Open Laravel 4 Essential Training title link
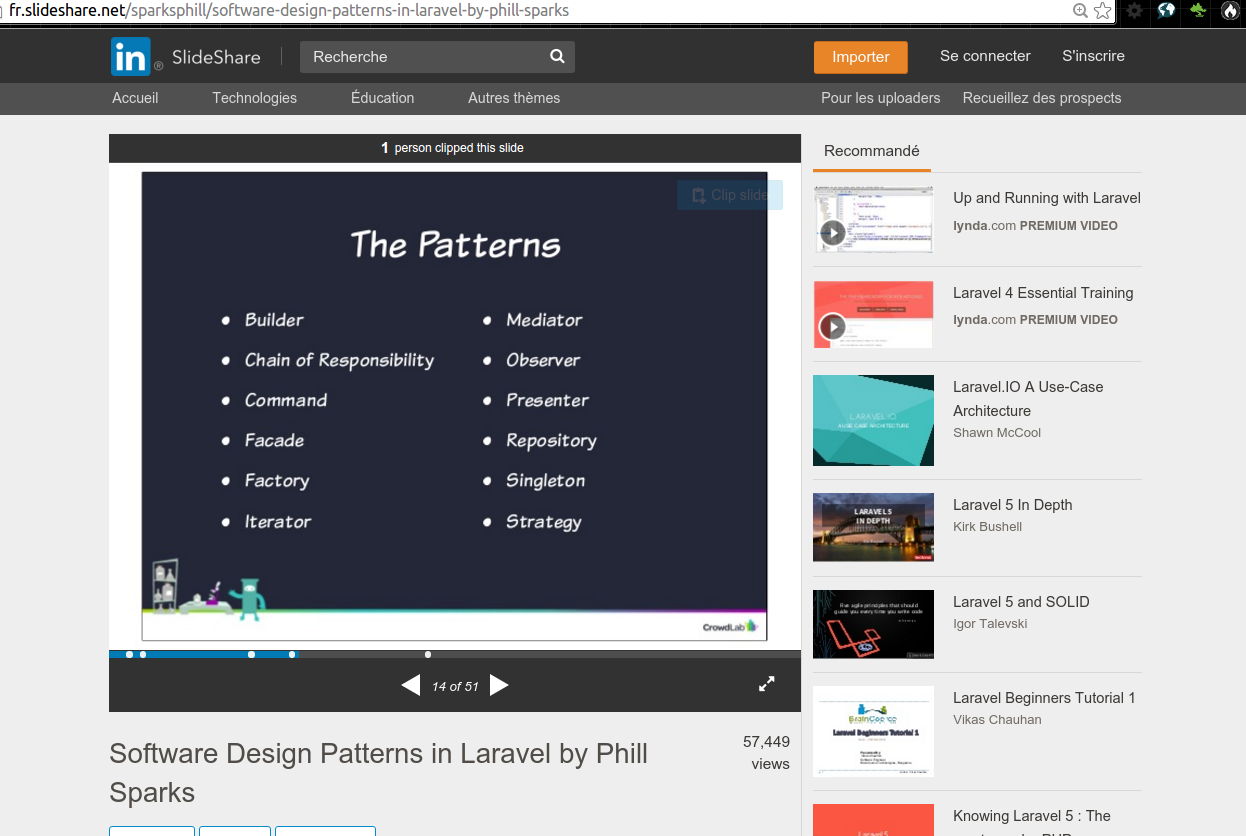This screenshot has height=836, width=1246. pos(1043,293)
